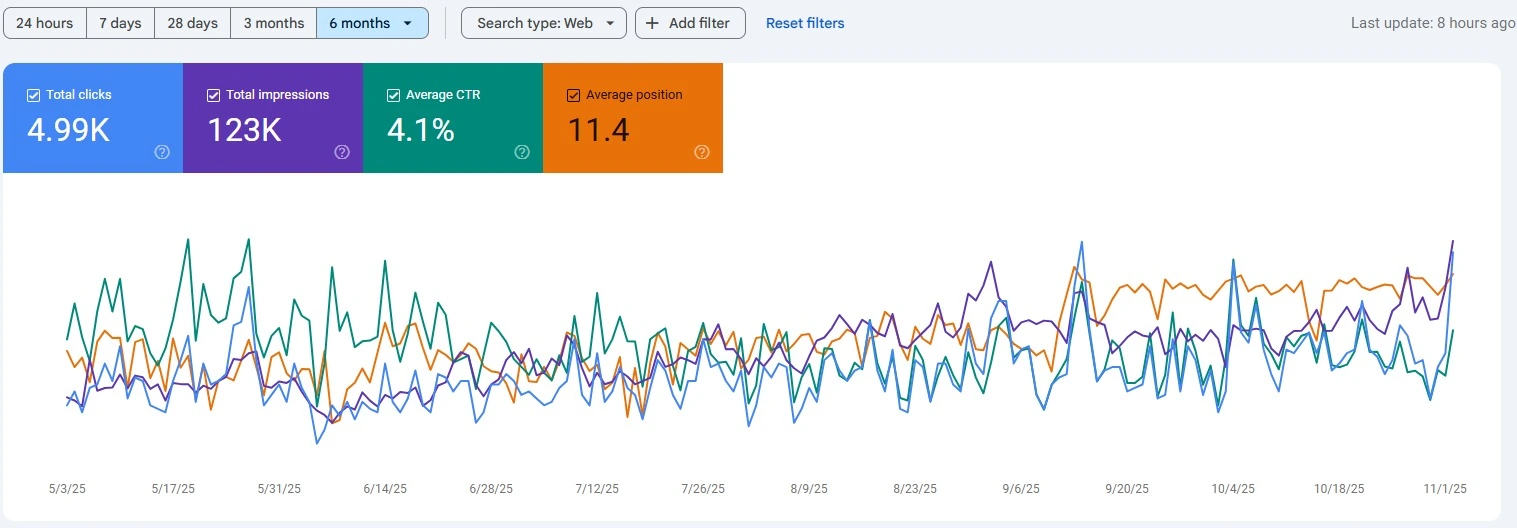Screen dimensions: 1517x528
Task: Choose the 28 days range
Action: (192, 23)
